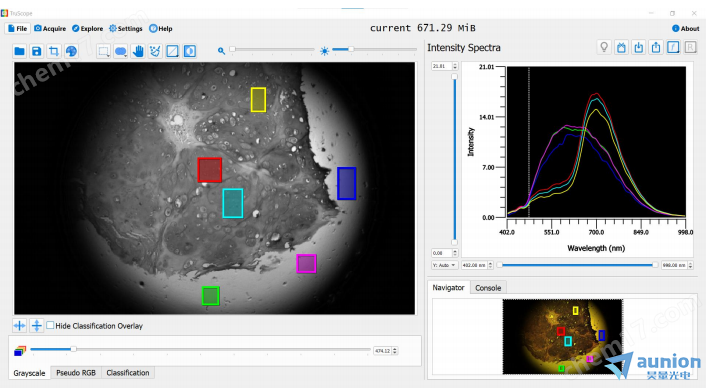Open the Pseudo RGB tab

click(x=76, y=373)
